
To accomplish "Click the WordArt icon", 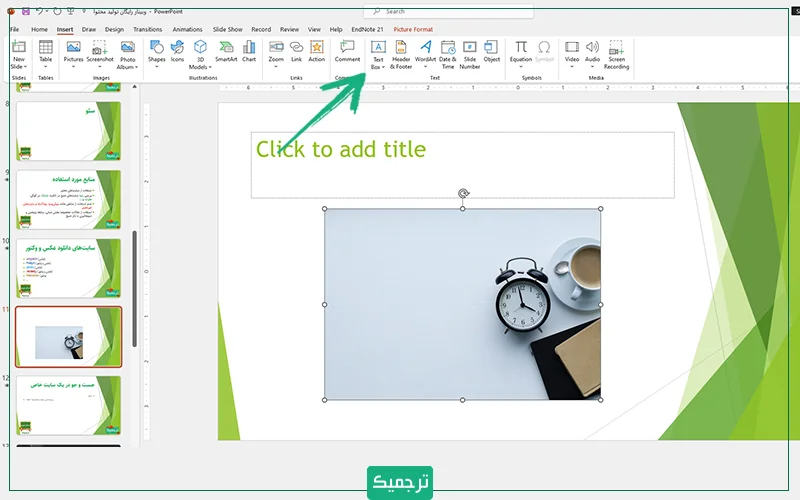I will pyautogui.click(x=426, y=47).
